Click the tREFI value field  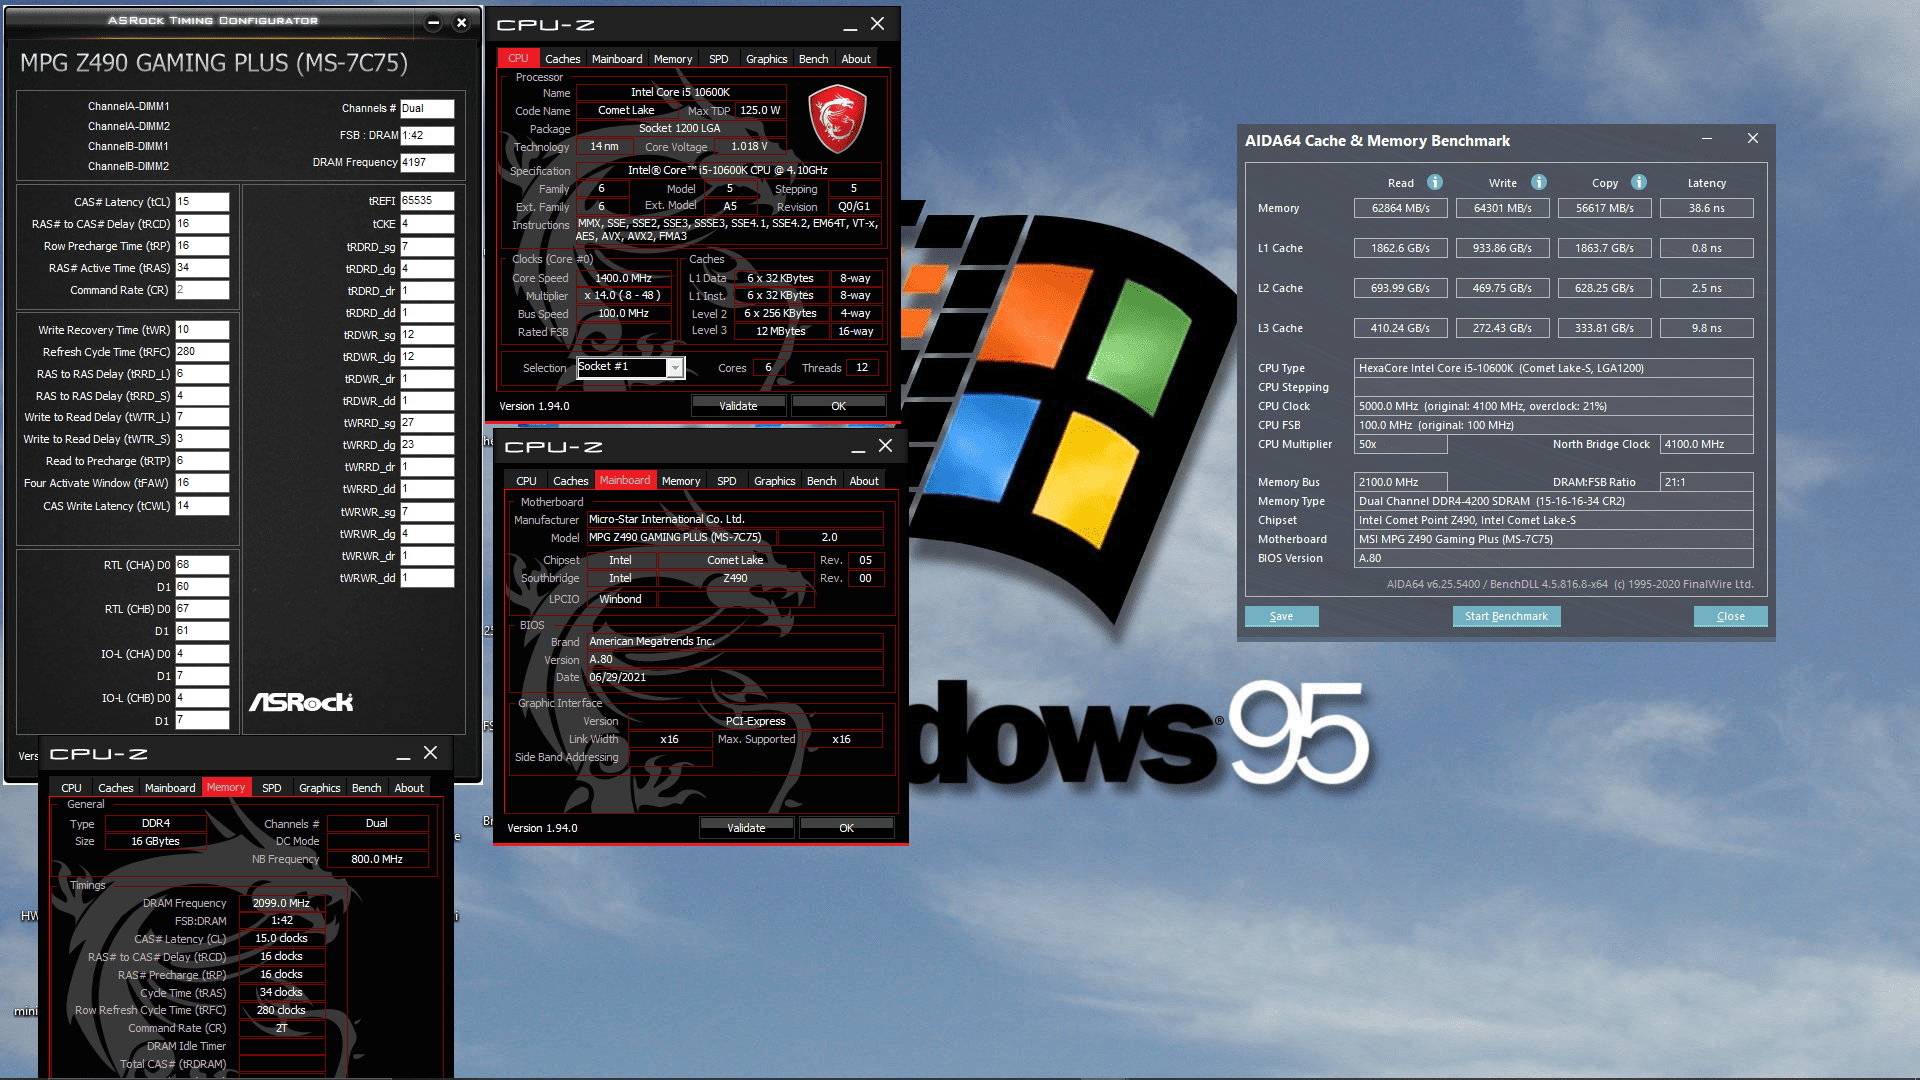[x=427, y=201]
